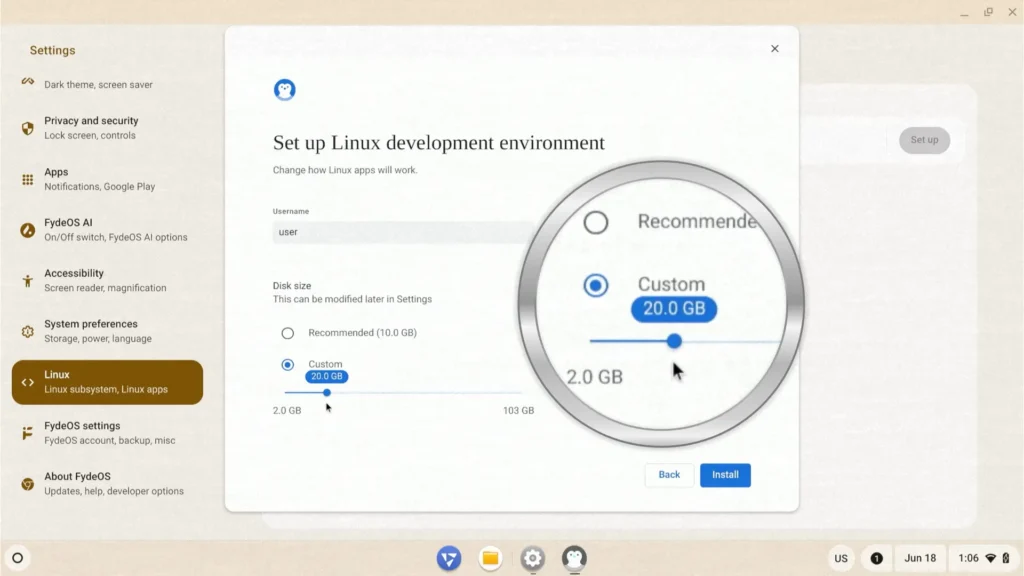Click the Linux code brackets icon
The width and height of the screenshot is (1024, 576).
pos(27,383)
